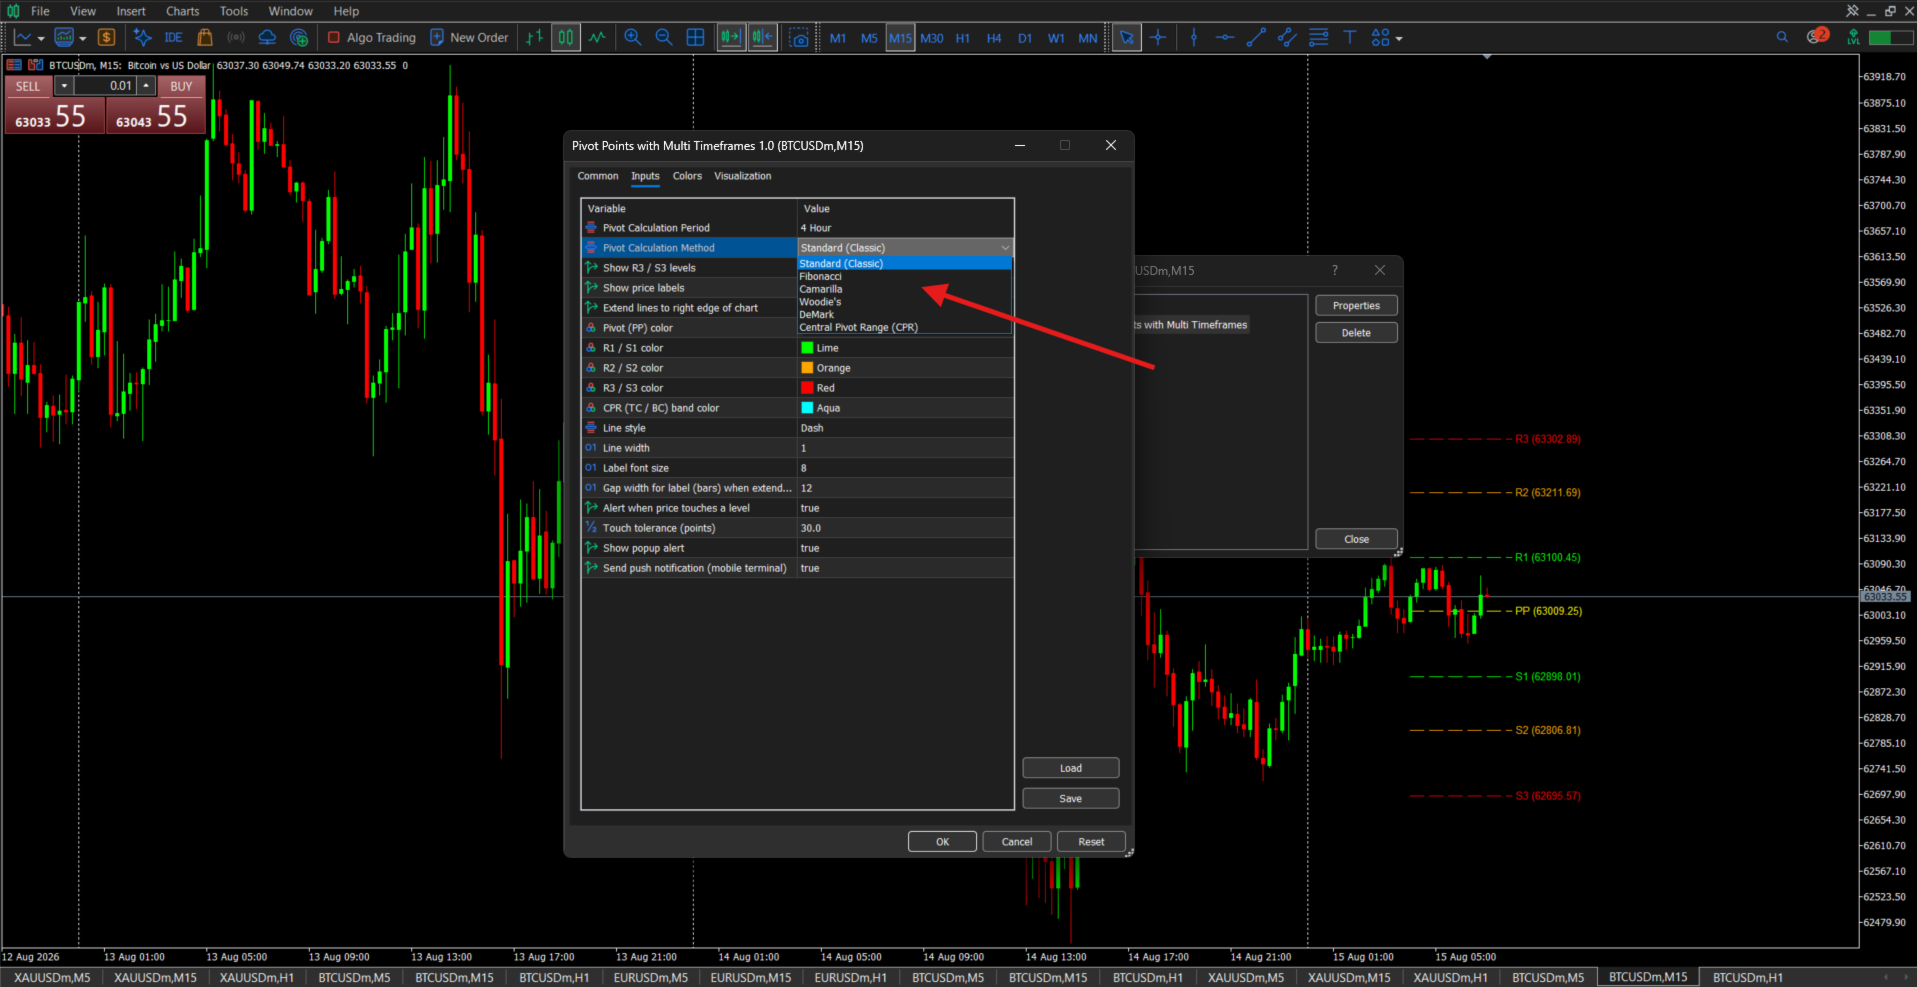This screenshot has height=987, width=1917.
Task: Open the notifications icon with badge 2
Action: coord(1817,36)
